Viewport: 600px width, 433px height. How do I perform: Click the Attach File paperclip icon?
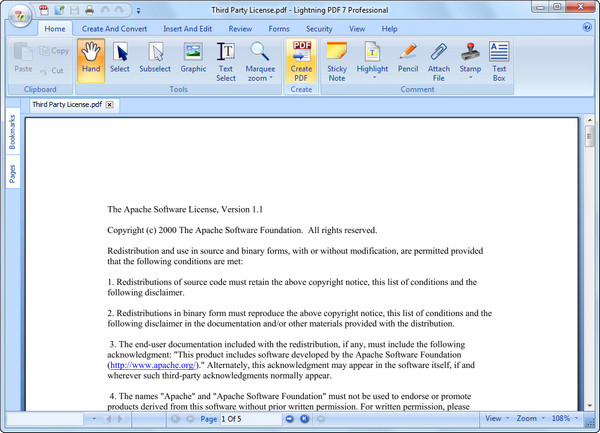[x=439, y=60]
